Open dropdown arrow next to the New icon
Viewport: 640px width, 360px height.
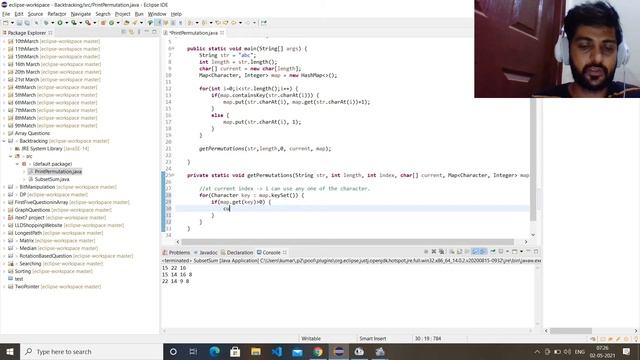[12, 23]
